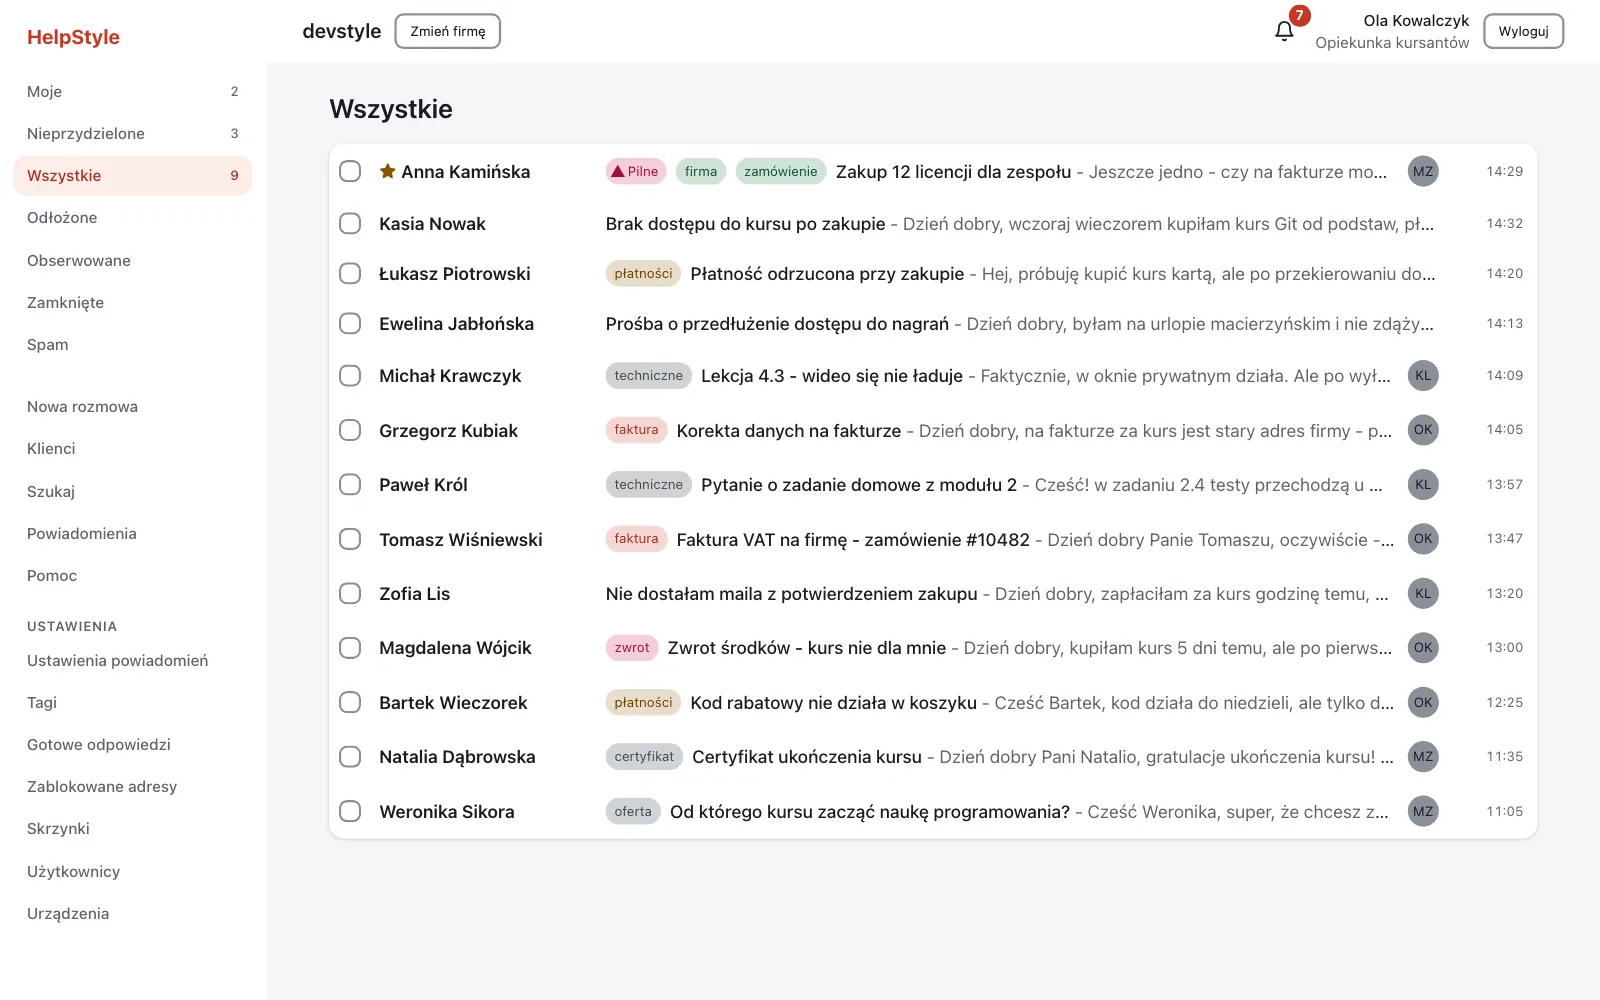Open the Skrzynki settings
This screenshot has width=1600, height=1000.
(133, 828)
